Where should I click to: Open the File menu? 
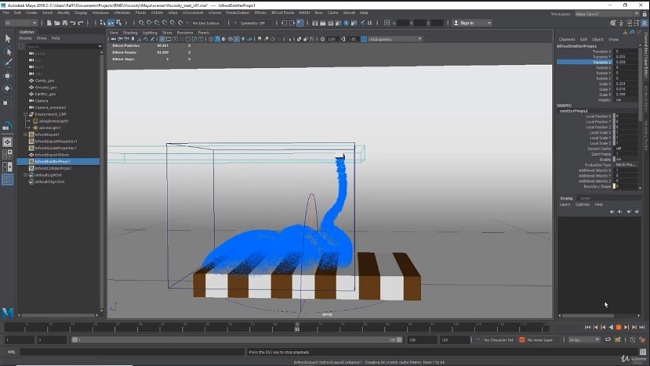tap(6, 13)
